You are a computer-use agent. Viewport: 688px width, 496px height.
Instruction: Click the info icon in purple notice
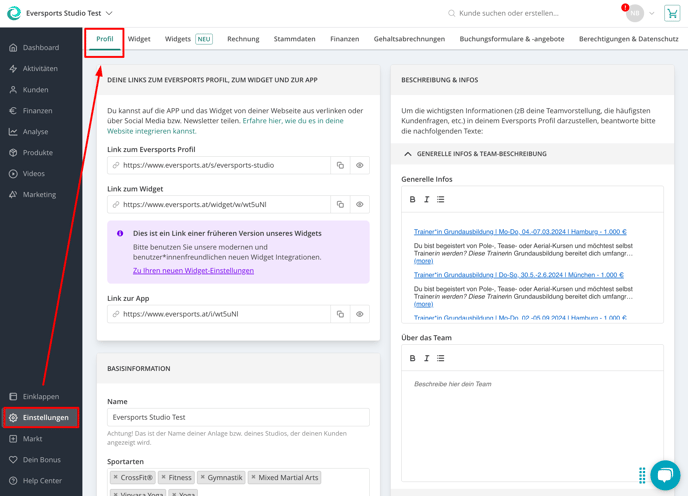120,234
